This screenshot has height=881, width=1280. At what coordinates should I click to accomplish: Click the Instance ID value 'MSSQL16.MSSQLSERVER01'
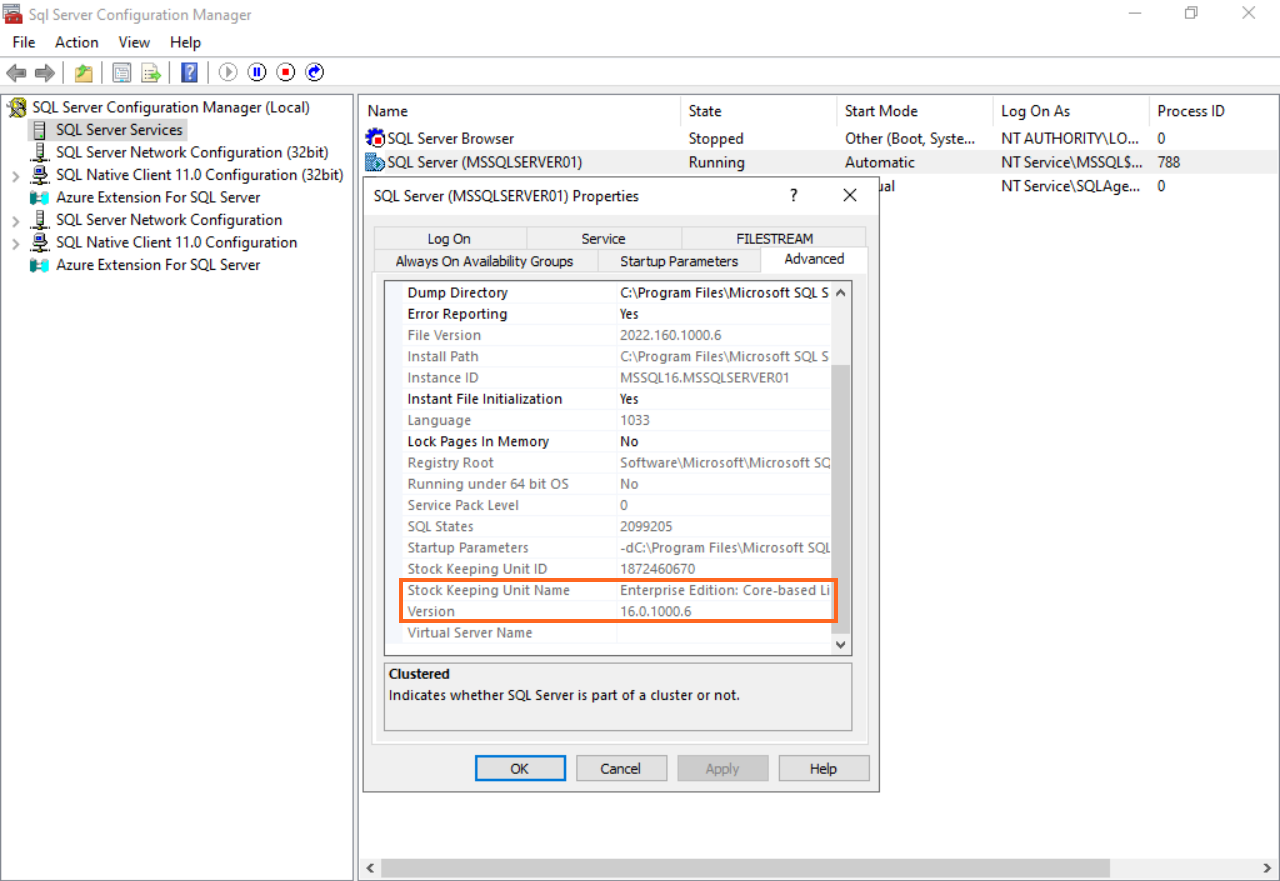(x=705, y=378)
